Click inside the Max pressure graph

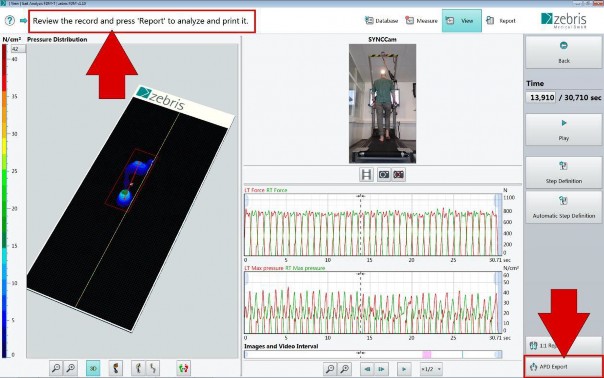pos(373,302)
